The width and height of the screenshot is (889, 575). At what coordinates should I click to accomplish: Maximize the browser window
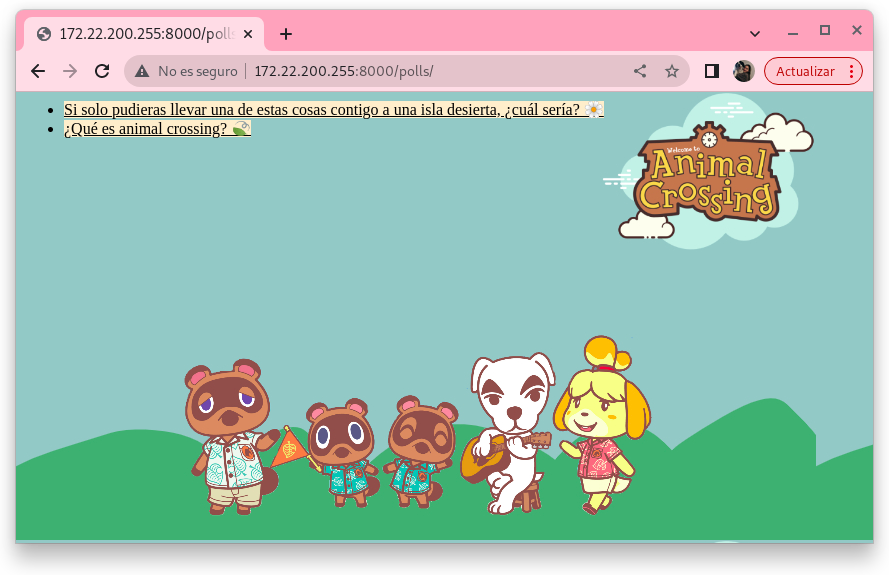pyautogui.click(x=825, y=31)
